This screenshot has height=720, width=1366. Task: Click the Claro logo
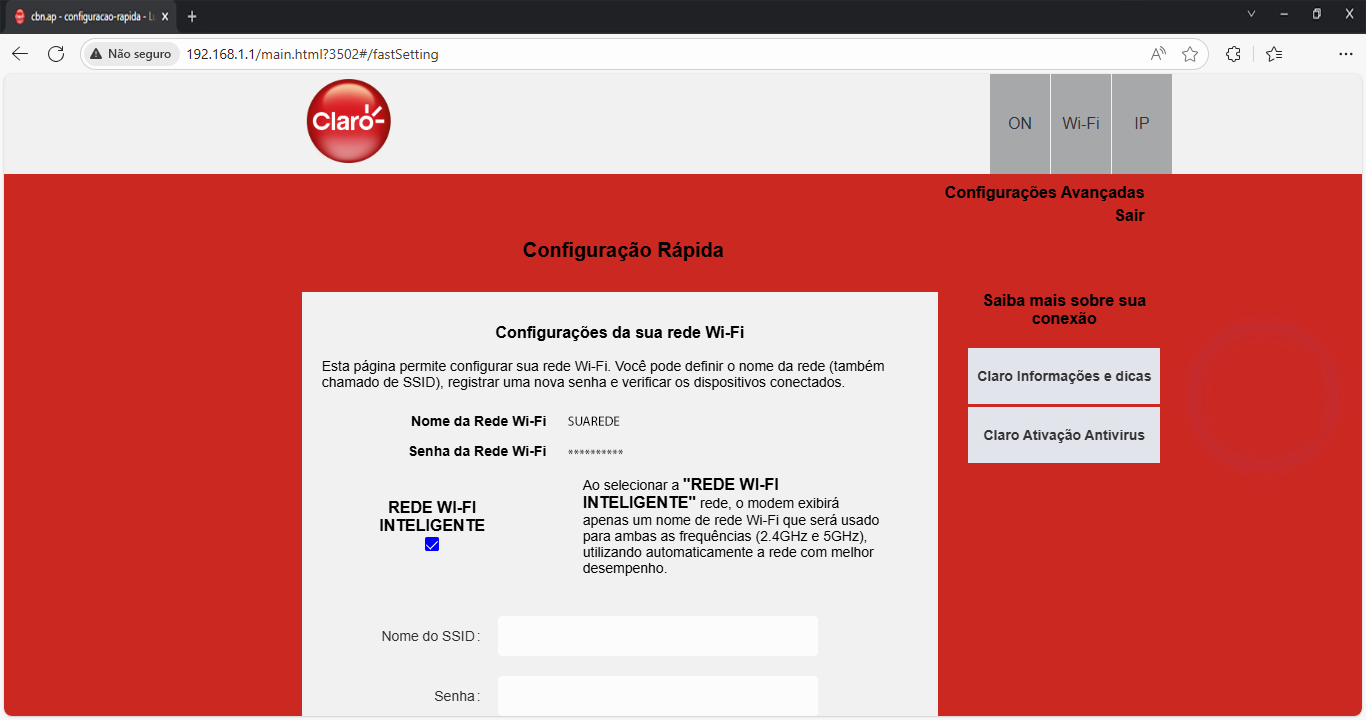click(348, 122)
